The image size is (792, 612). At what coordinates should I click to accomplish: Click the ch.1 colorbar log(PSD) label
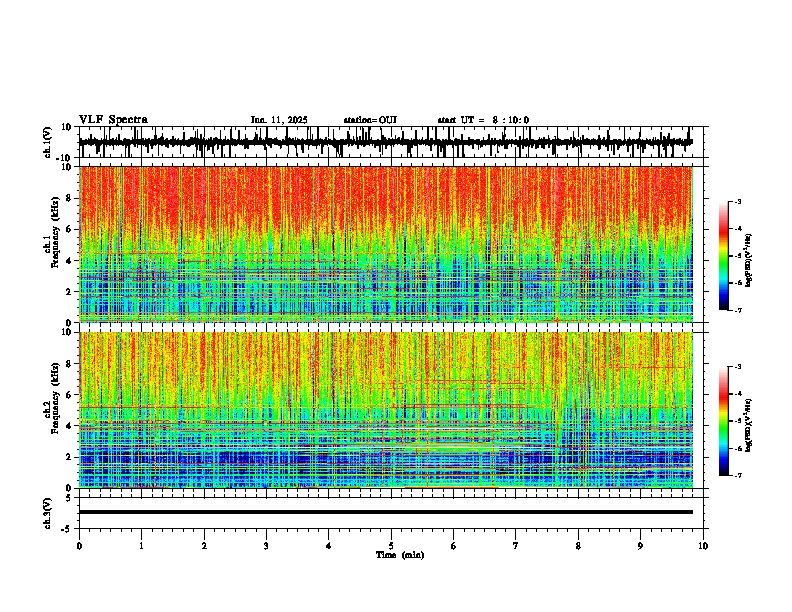pos(749,261)
